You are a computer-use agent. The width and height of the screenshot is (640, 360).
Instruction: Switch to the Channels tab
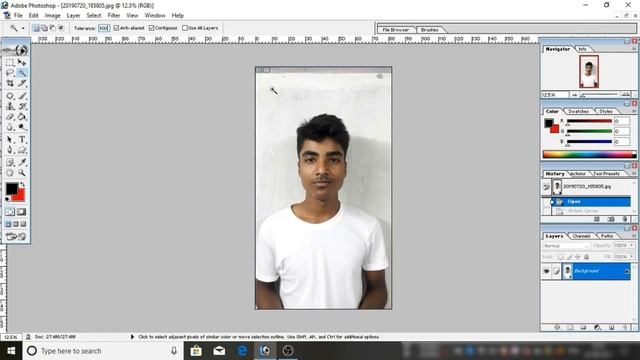click(582, 236)
